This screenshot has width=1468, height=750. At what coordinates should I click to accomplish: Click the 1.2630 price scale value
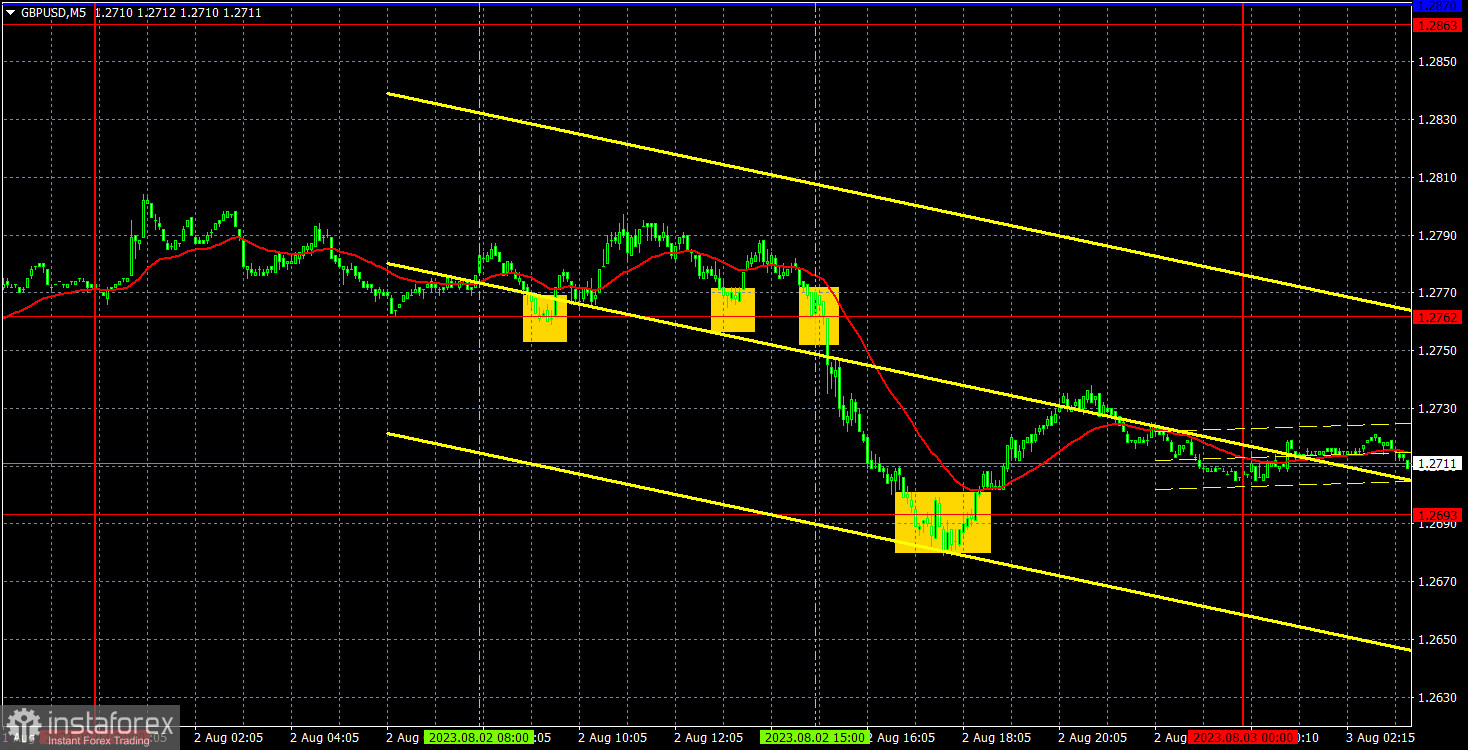pos(1438,698)
